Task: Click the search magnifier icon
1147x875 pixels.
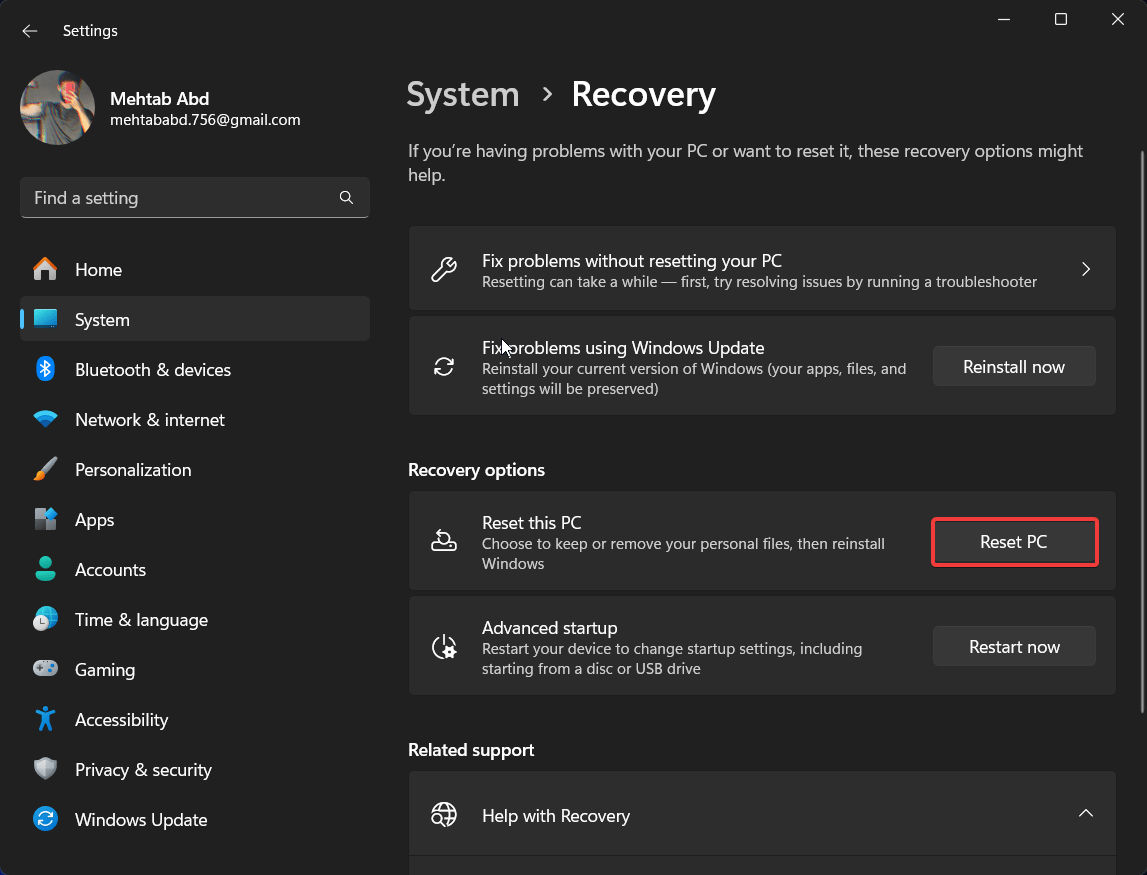Action: point(346,198)
